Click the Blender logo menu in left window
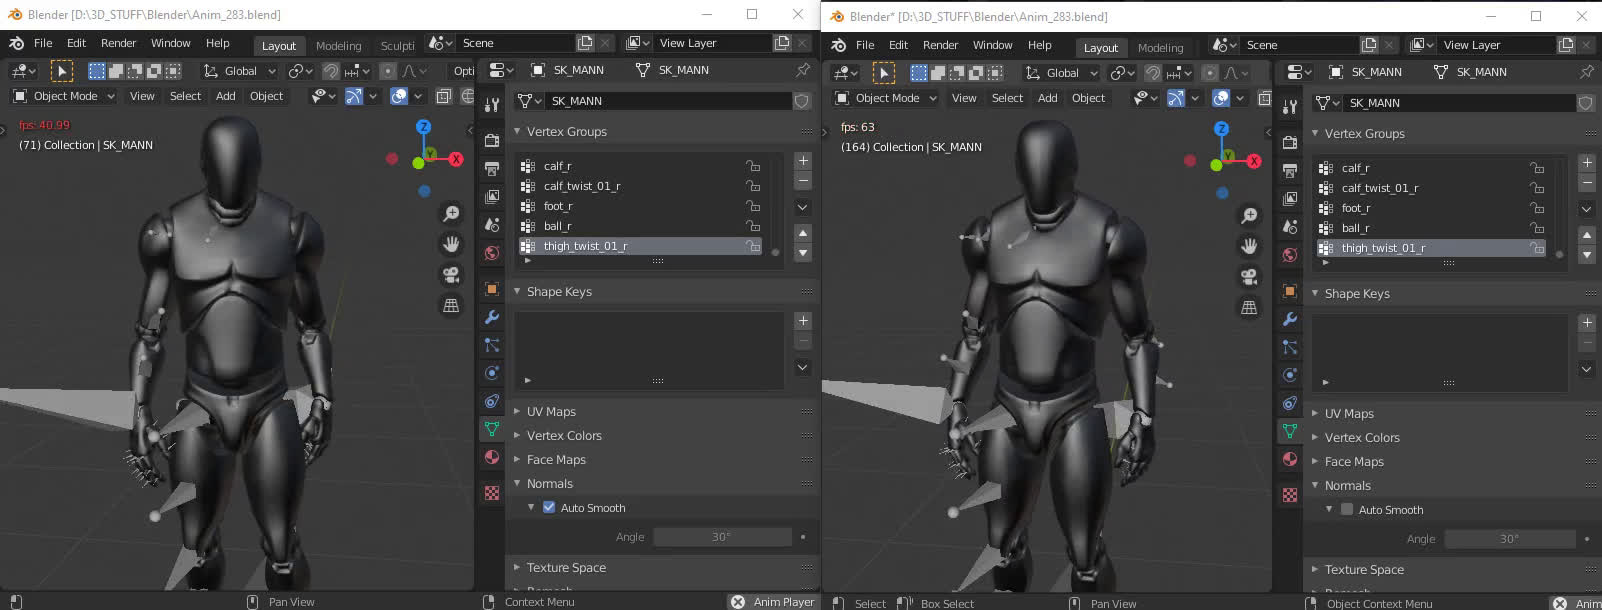Viewport: 1602px width, 610px height. (17, 43)
